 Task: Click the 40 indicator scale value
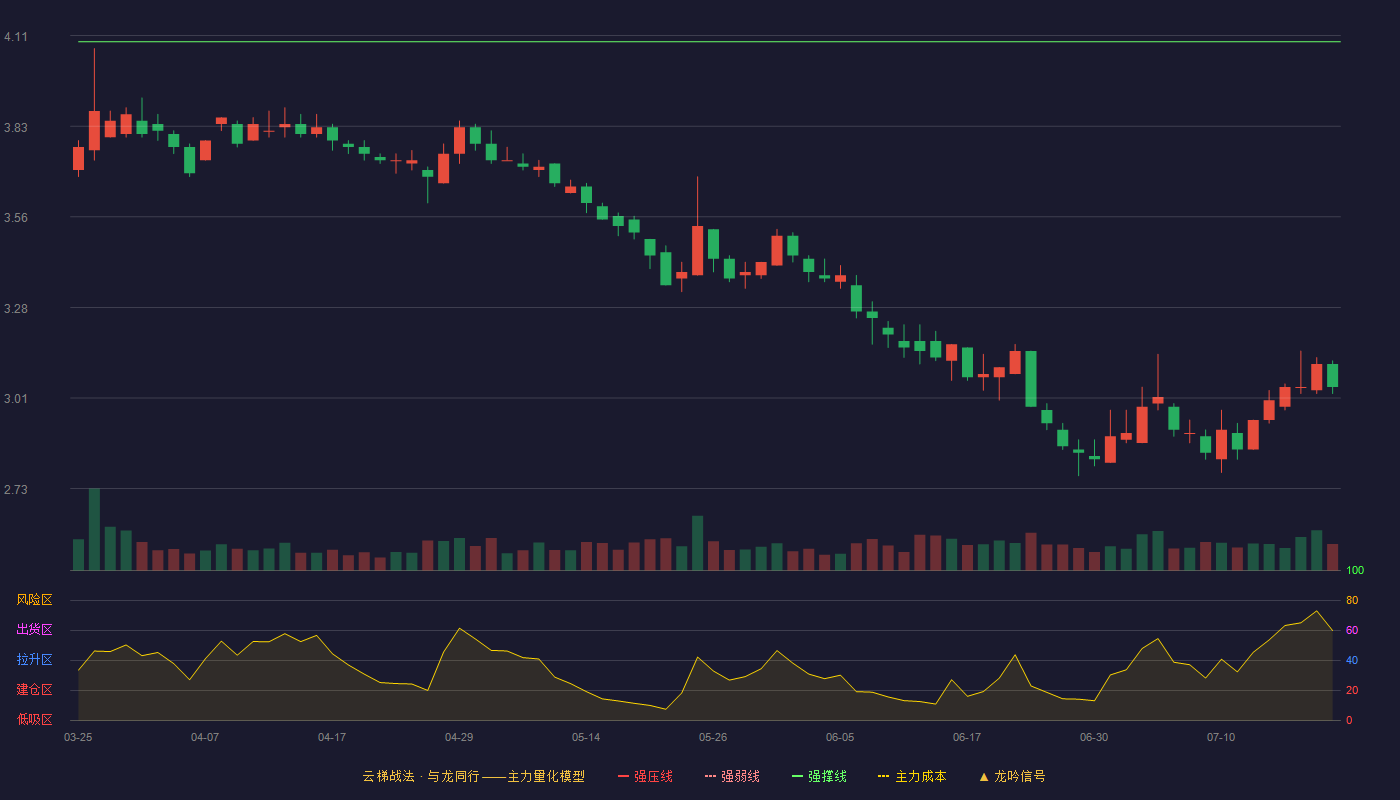tap(1352, 660)
